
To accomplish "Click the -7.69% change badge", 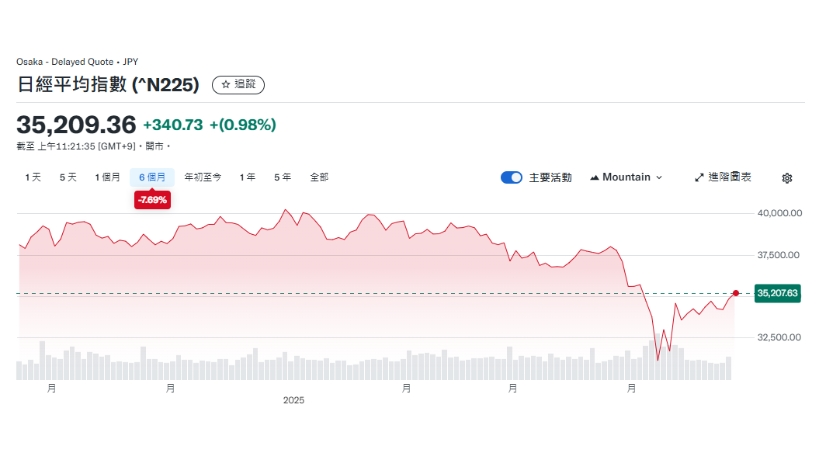I will point(152,200).
